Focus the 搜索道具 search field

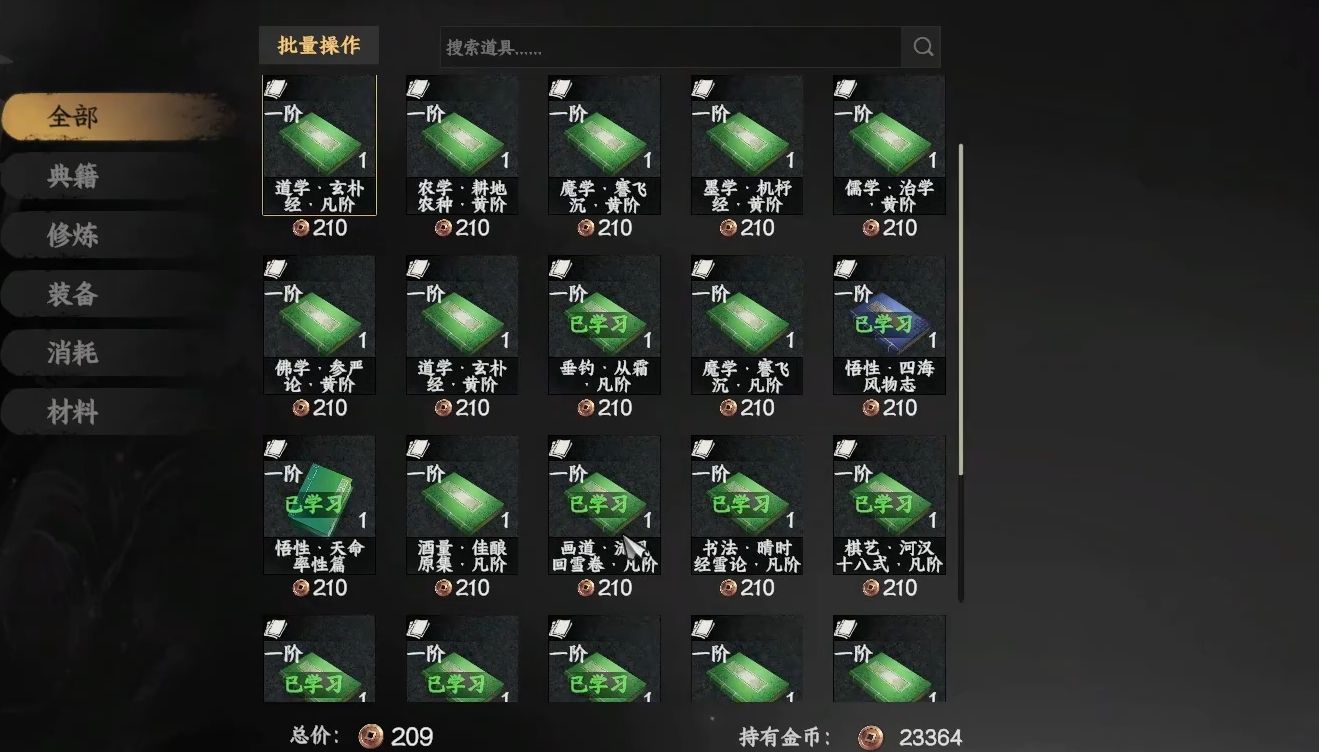671,47
